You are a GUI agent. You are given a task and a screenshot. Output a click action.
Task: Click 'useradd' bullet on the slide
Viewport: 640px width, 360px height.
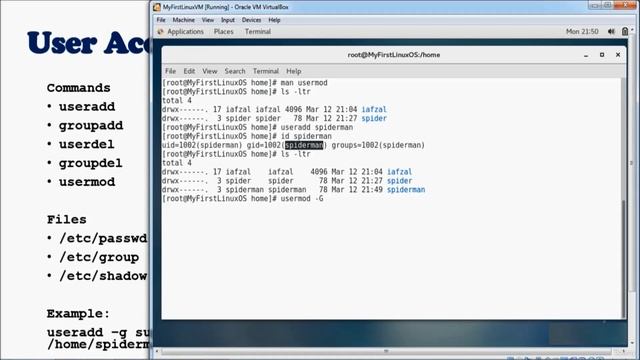coord(87,107)
